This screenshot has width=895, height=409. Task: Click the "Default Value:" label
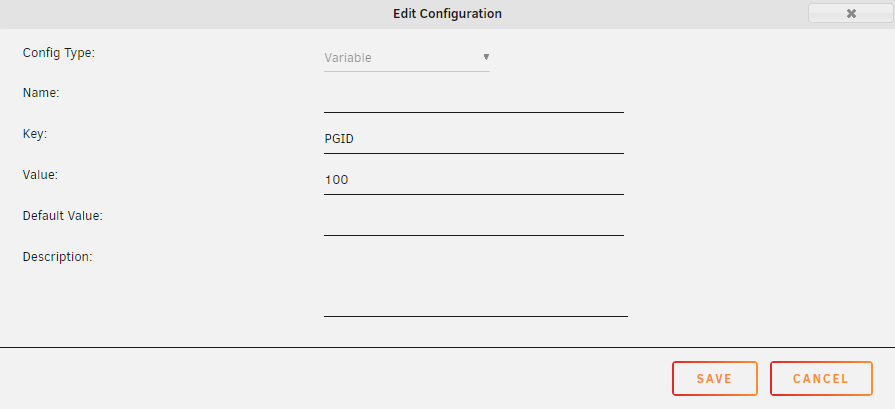63,215
